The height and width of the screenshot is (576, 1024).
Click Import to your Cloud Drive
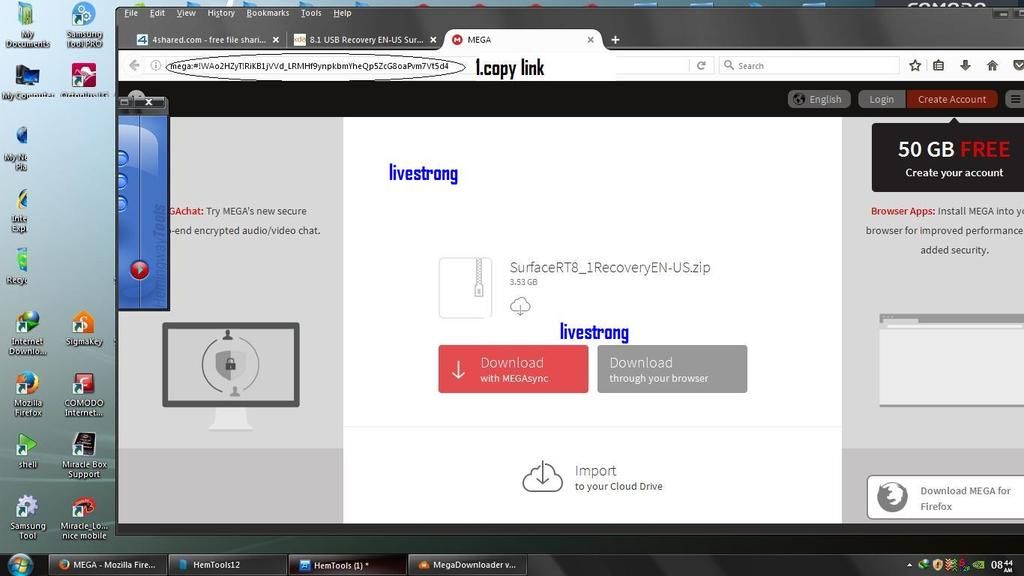point(593,477)
